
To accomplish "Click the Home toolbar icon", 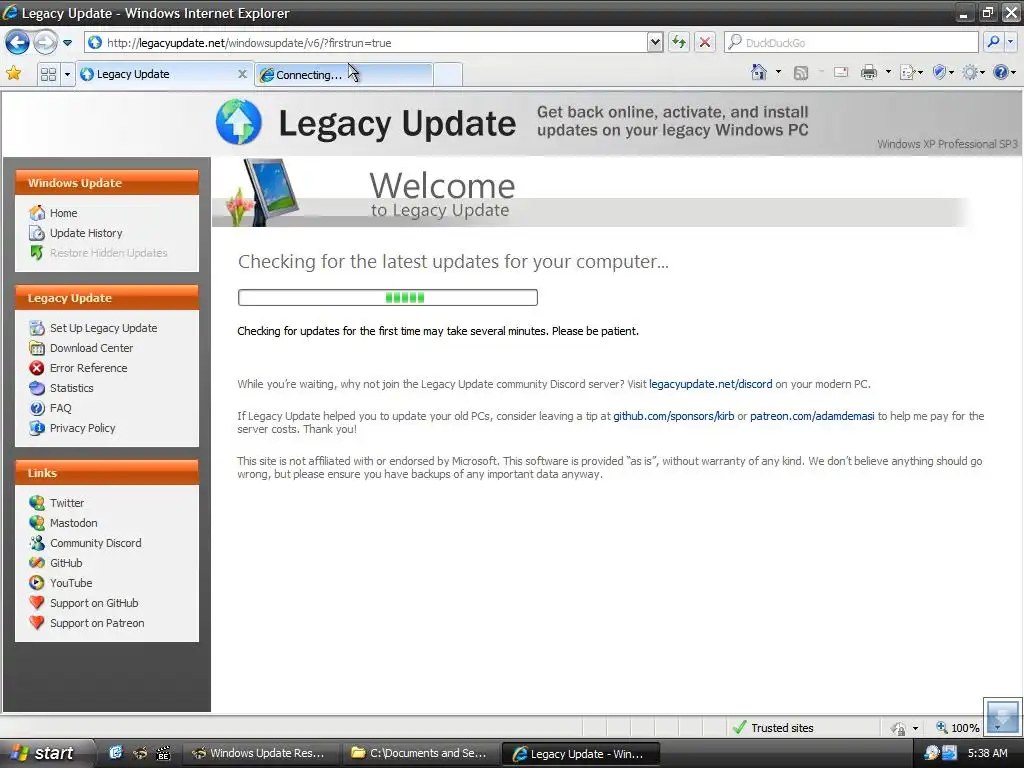I will 759,72.
